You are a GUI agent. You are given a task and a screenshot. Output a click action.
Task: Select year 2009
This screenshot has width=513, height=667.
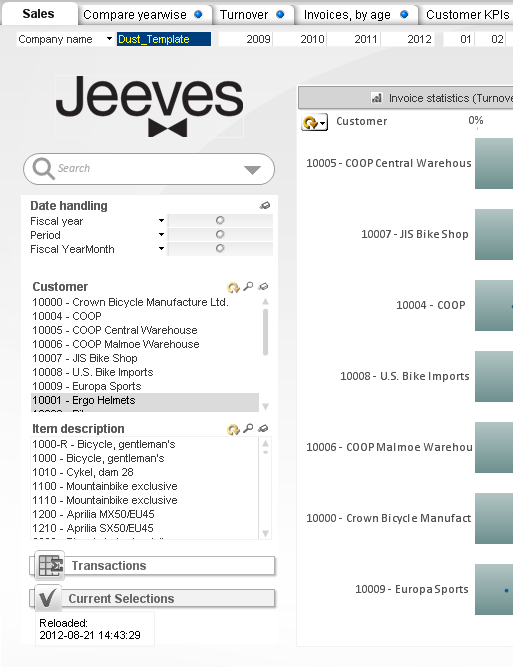point(245,39)
